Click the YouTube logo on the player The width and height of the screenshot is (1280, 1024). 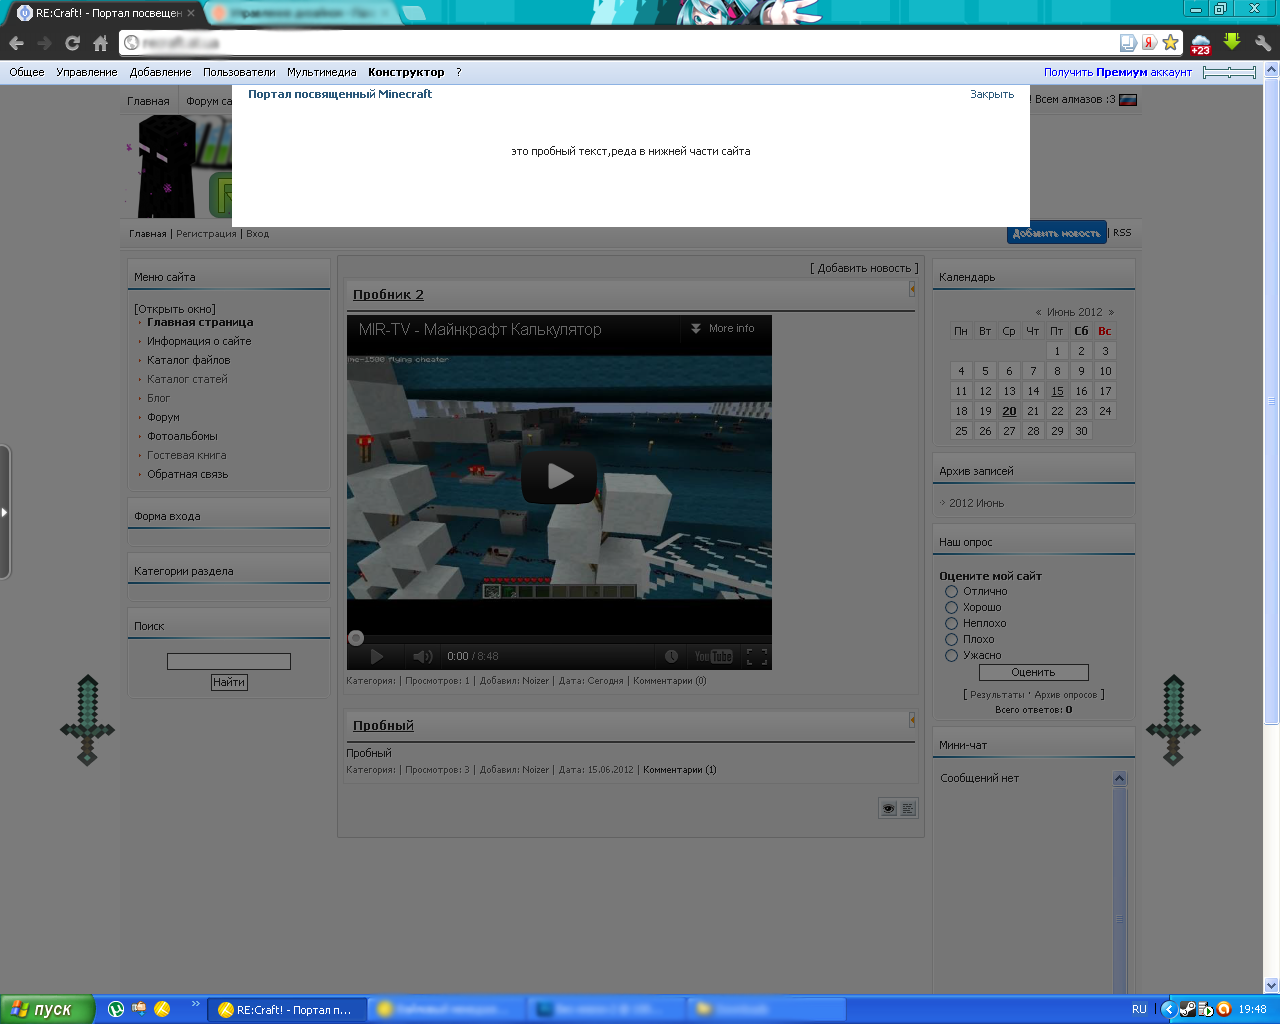[714, 656]
